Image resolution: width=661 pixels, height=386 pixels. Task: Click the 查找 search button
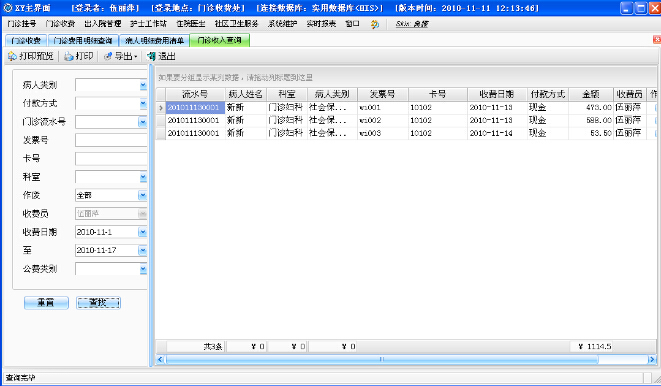pyautogui.click(x=98, y=303)
